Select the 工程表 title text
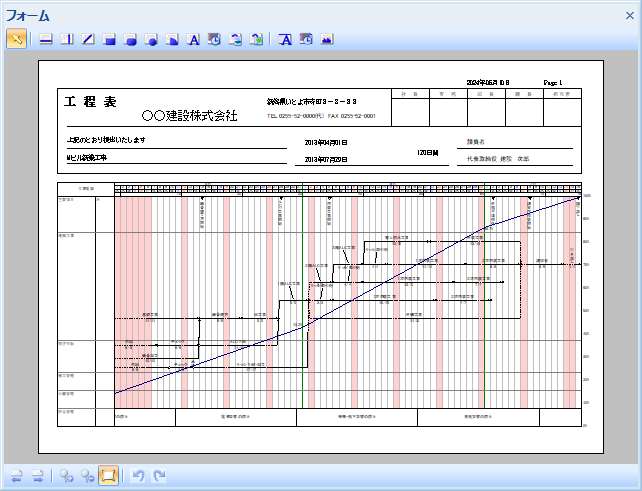642x491 pixels. point(90,102)
